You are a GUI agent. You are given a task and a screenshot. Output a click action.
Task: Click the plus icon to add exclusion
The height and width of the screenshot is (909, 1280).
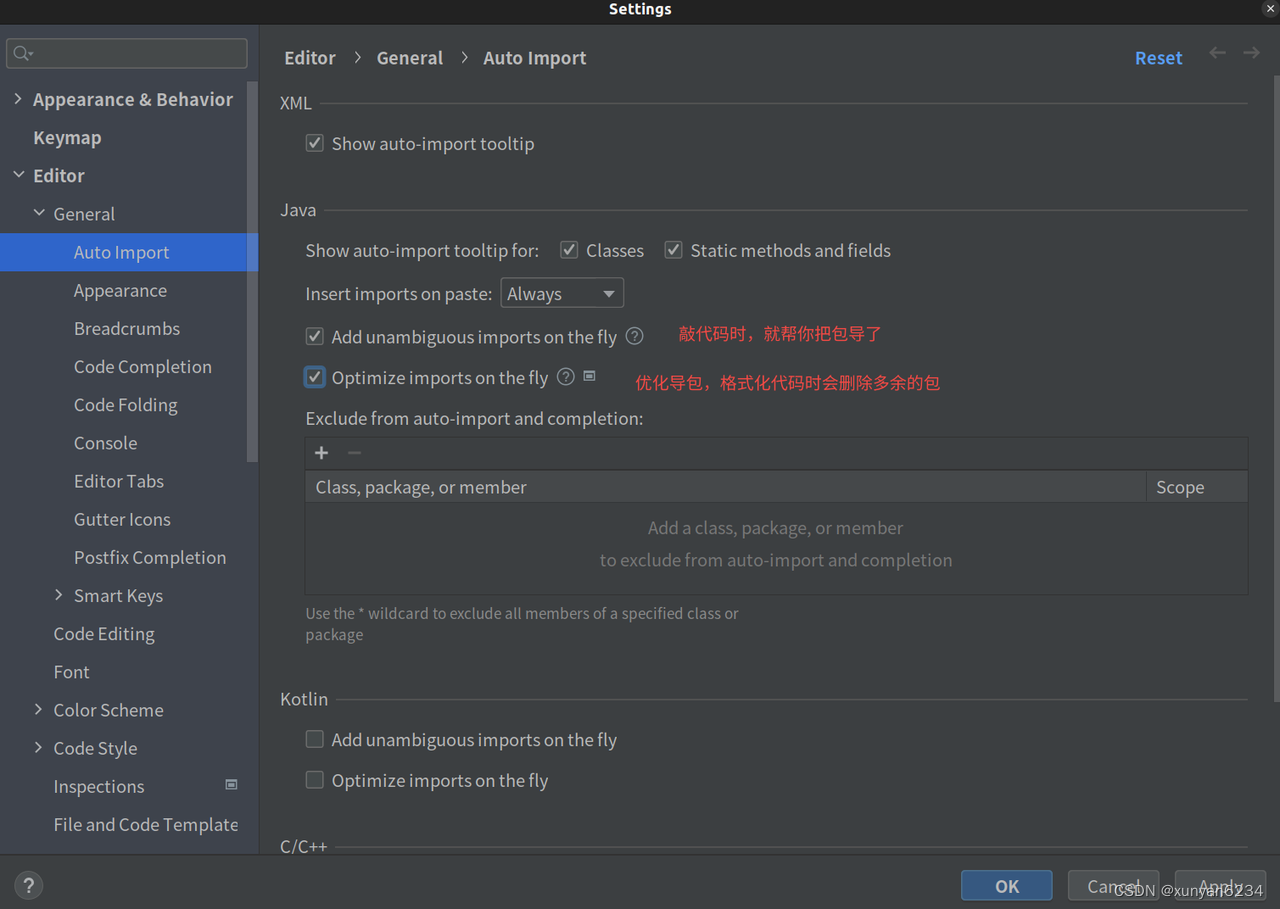pos(321,453)
